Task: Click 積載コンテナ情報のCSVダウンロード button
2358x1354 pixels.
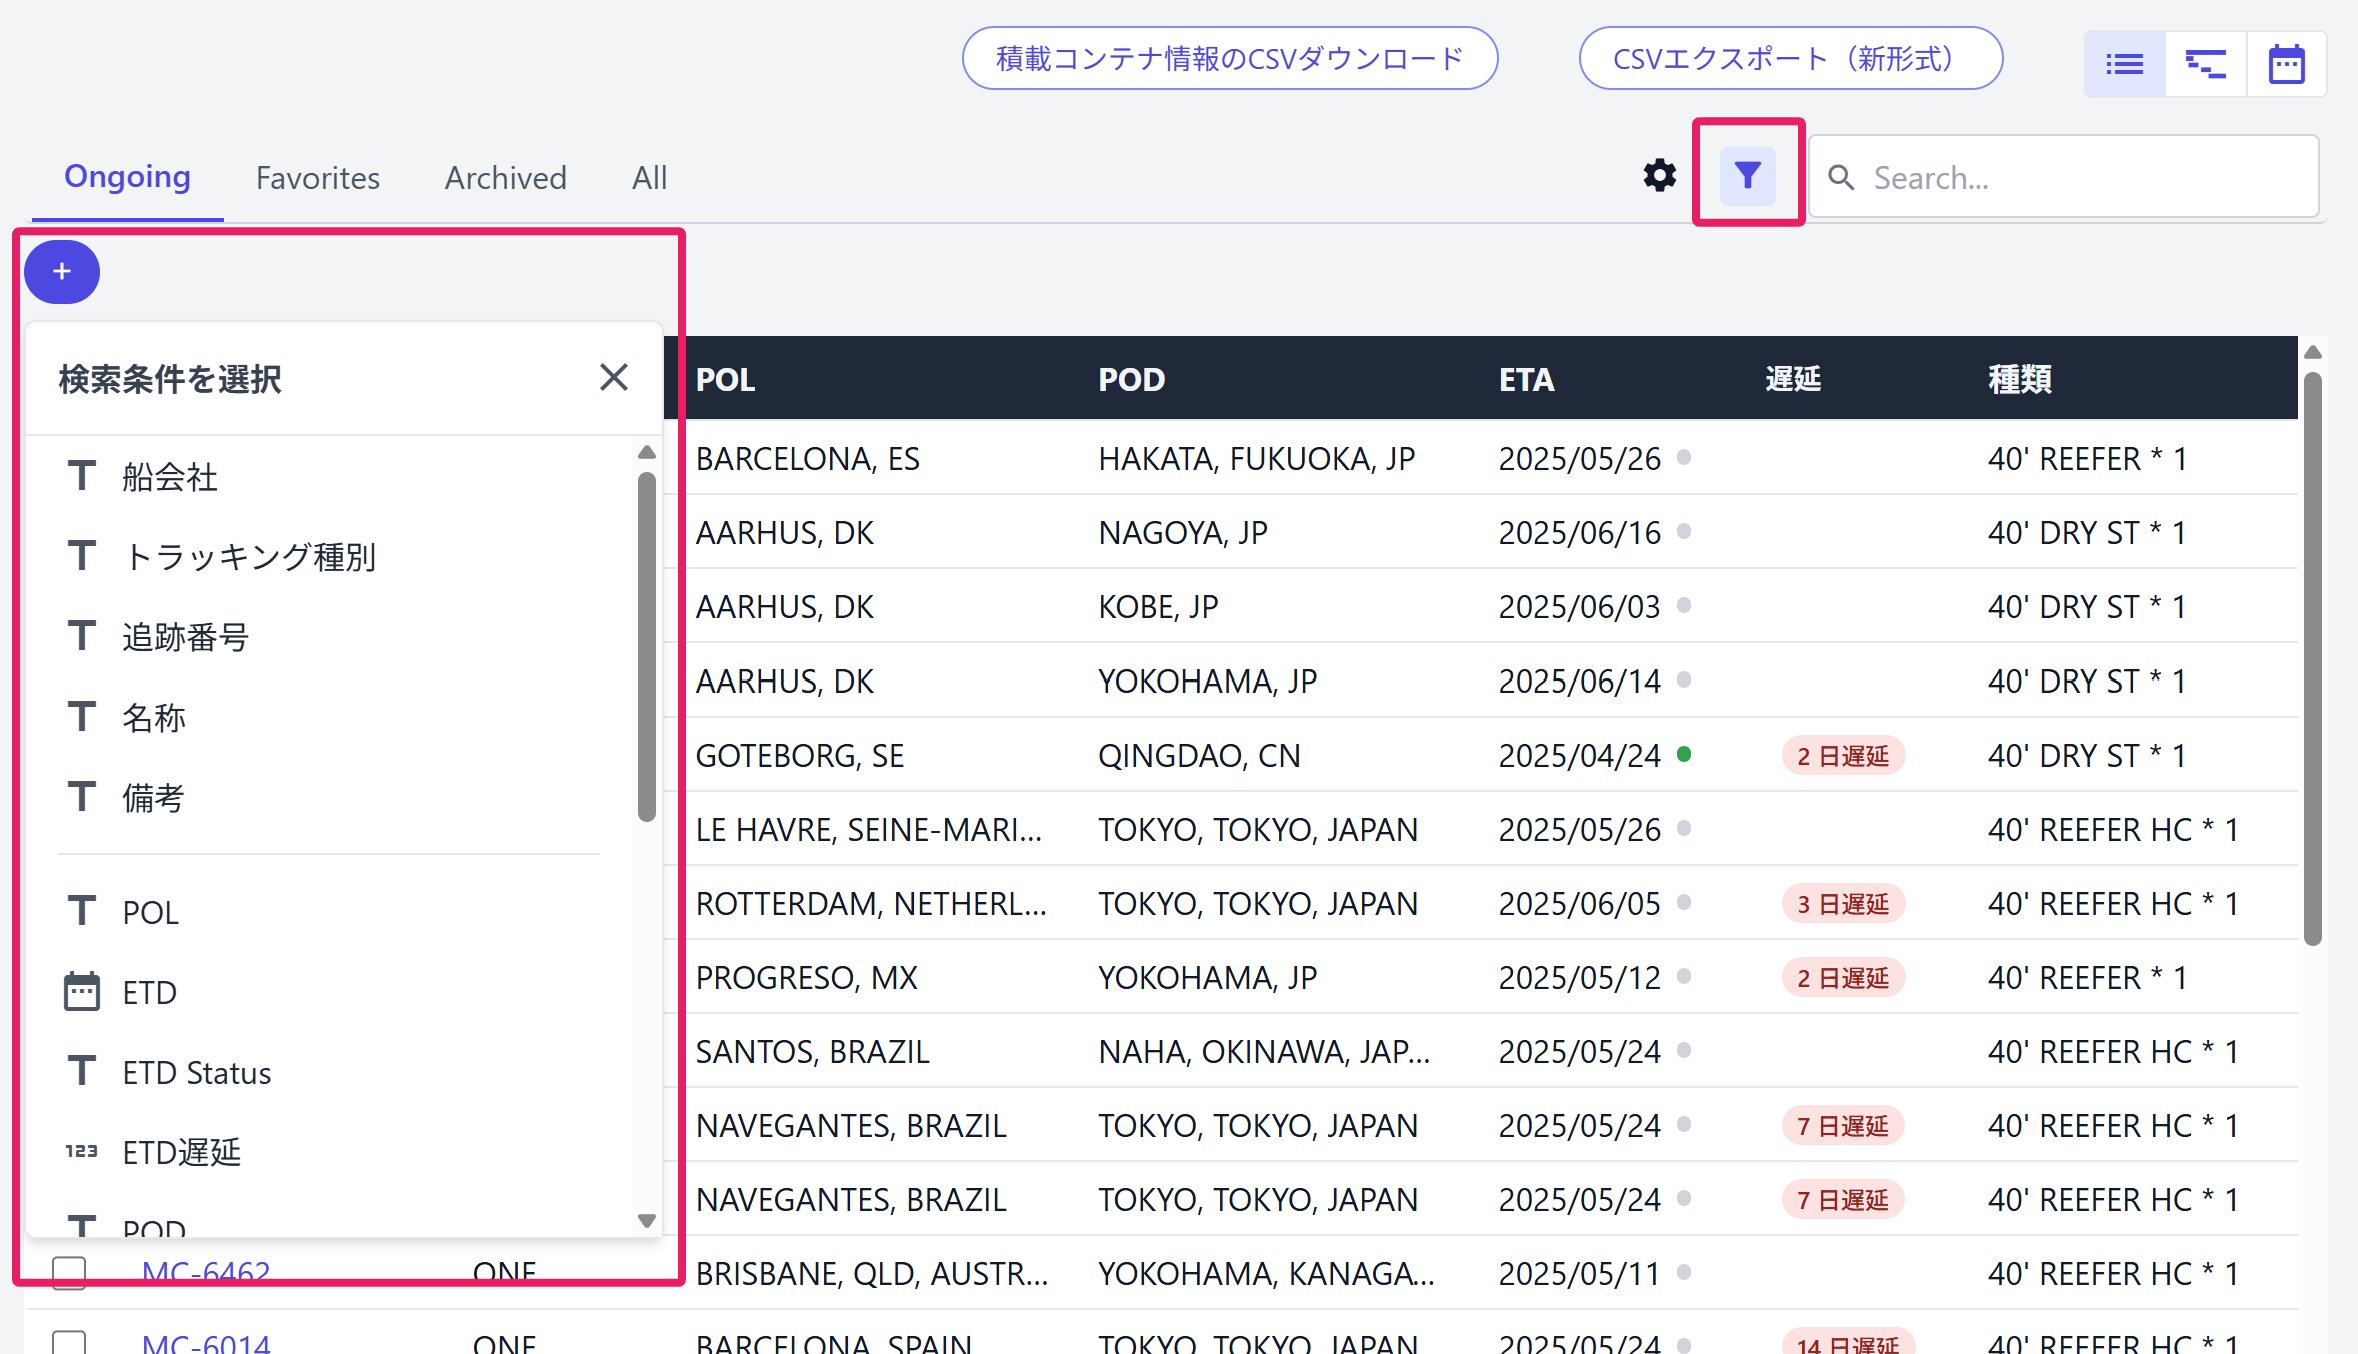Action: coord(1230,58)
